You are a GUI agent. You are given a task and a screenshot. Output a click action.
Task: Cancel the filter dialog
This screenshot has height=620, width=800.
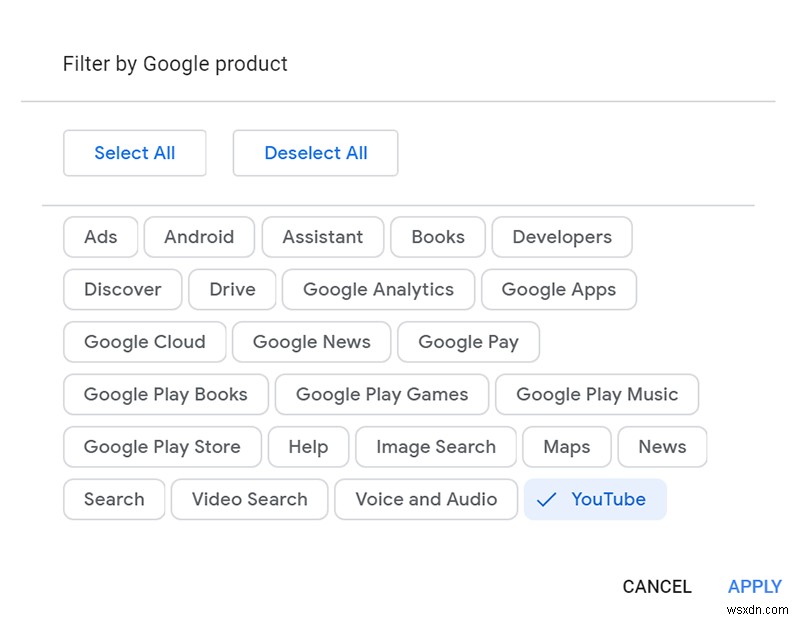[x=656, y=587]
